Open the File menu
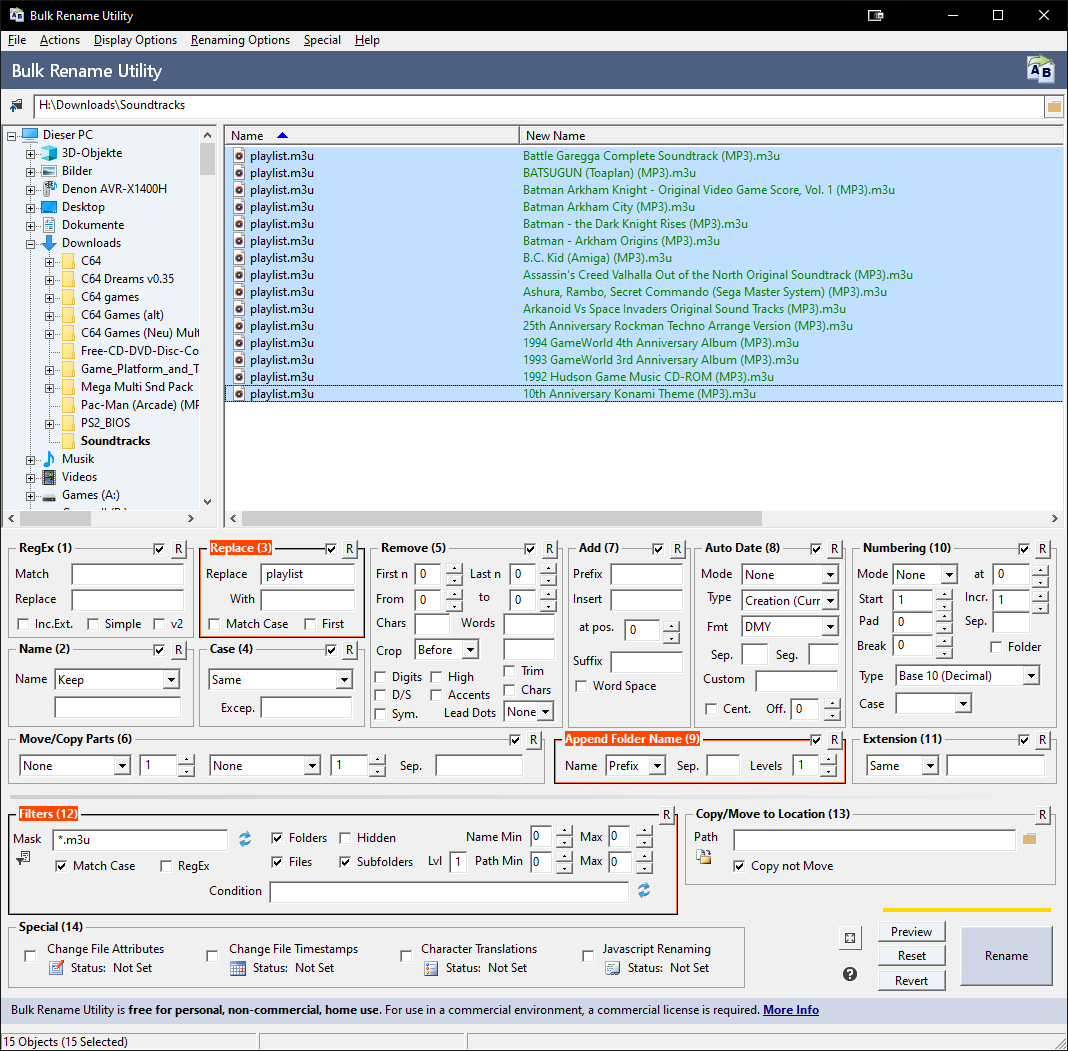This screenshot has width=1068, height=1051. [17, 40]
